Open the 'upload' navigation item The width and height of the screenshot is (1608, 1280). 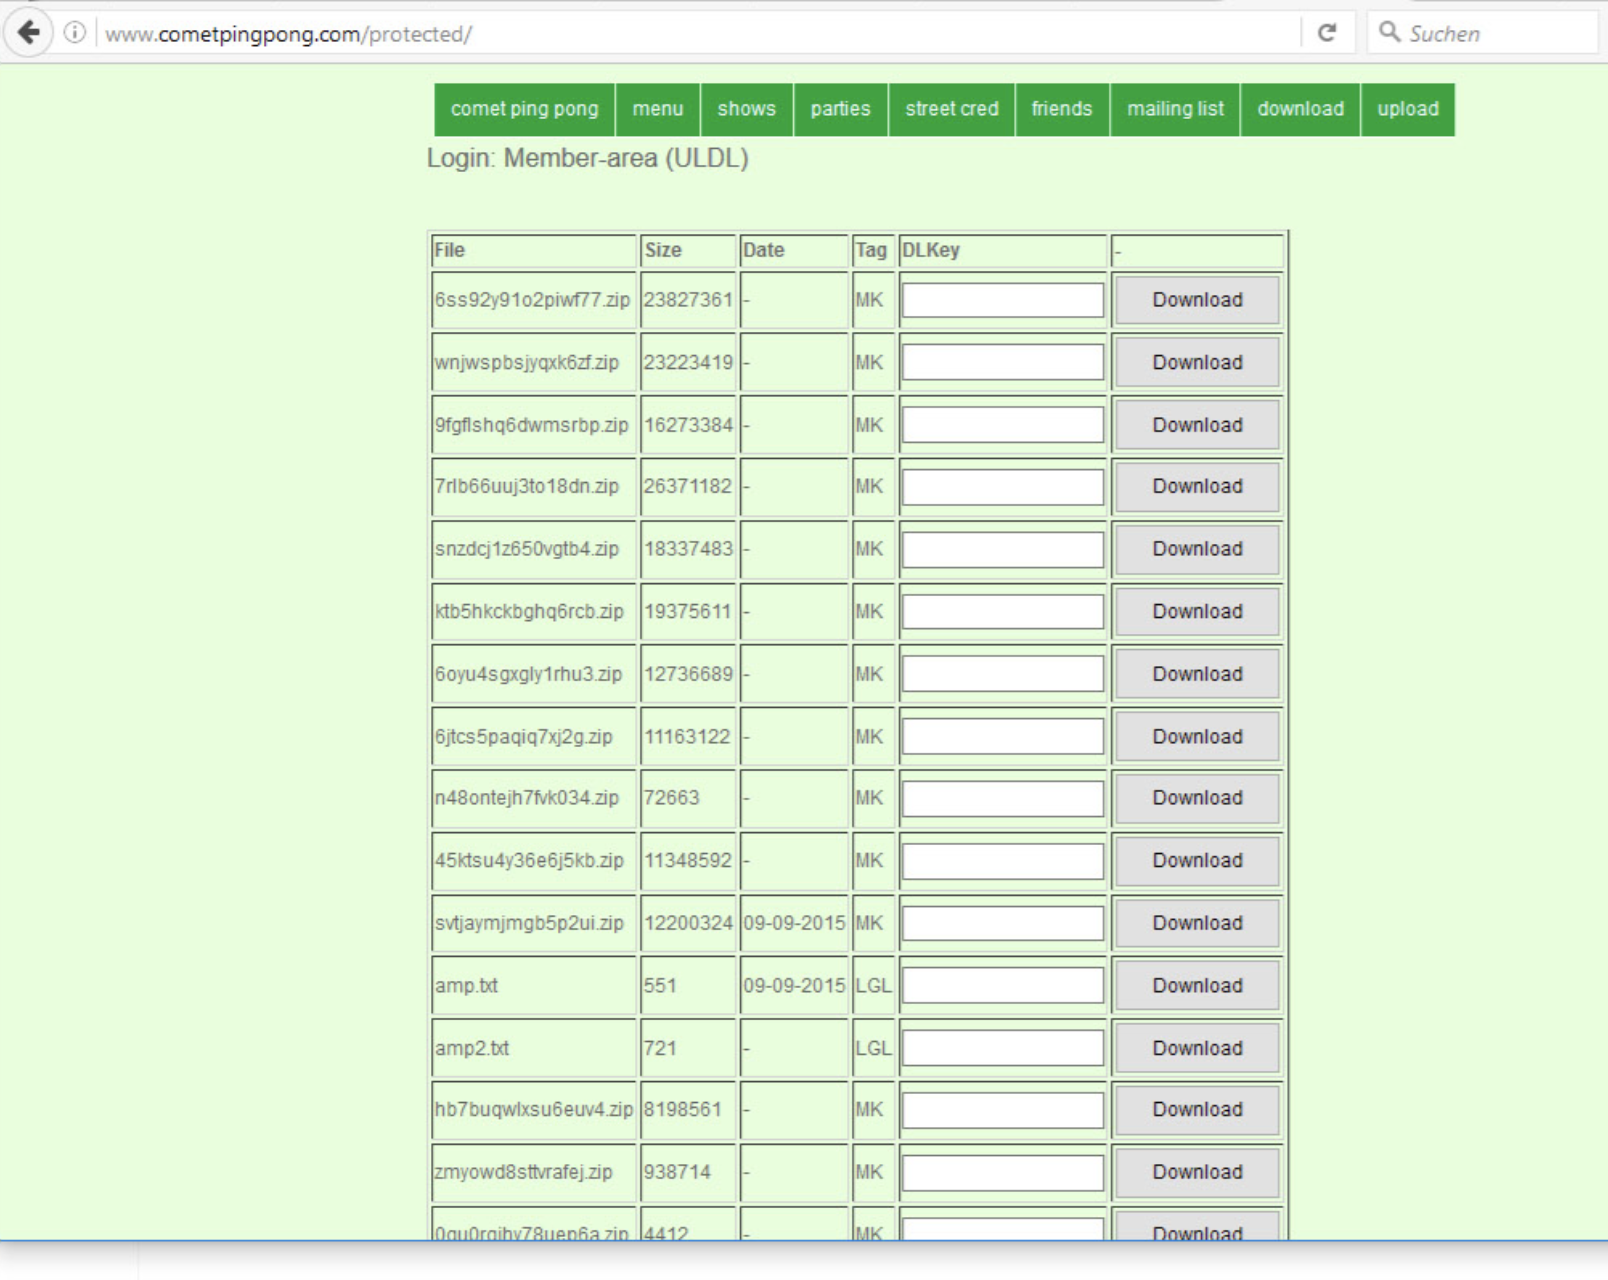pyautogui.click(x=1407, y=109)
